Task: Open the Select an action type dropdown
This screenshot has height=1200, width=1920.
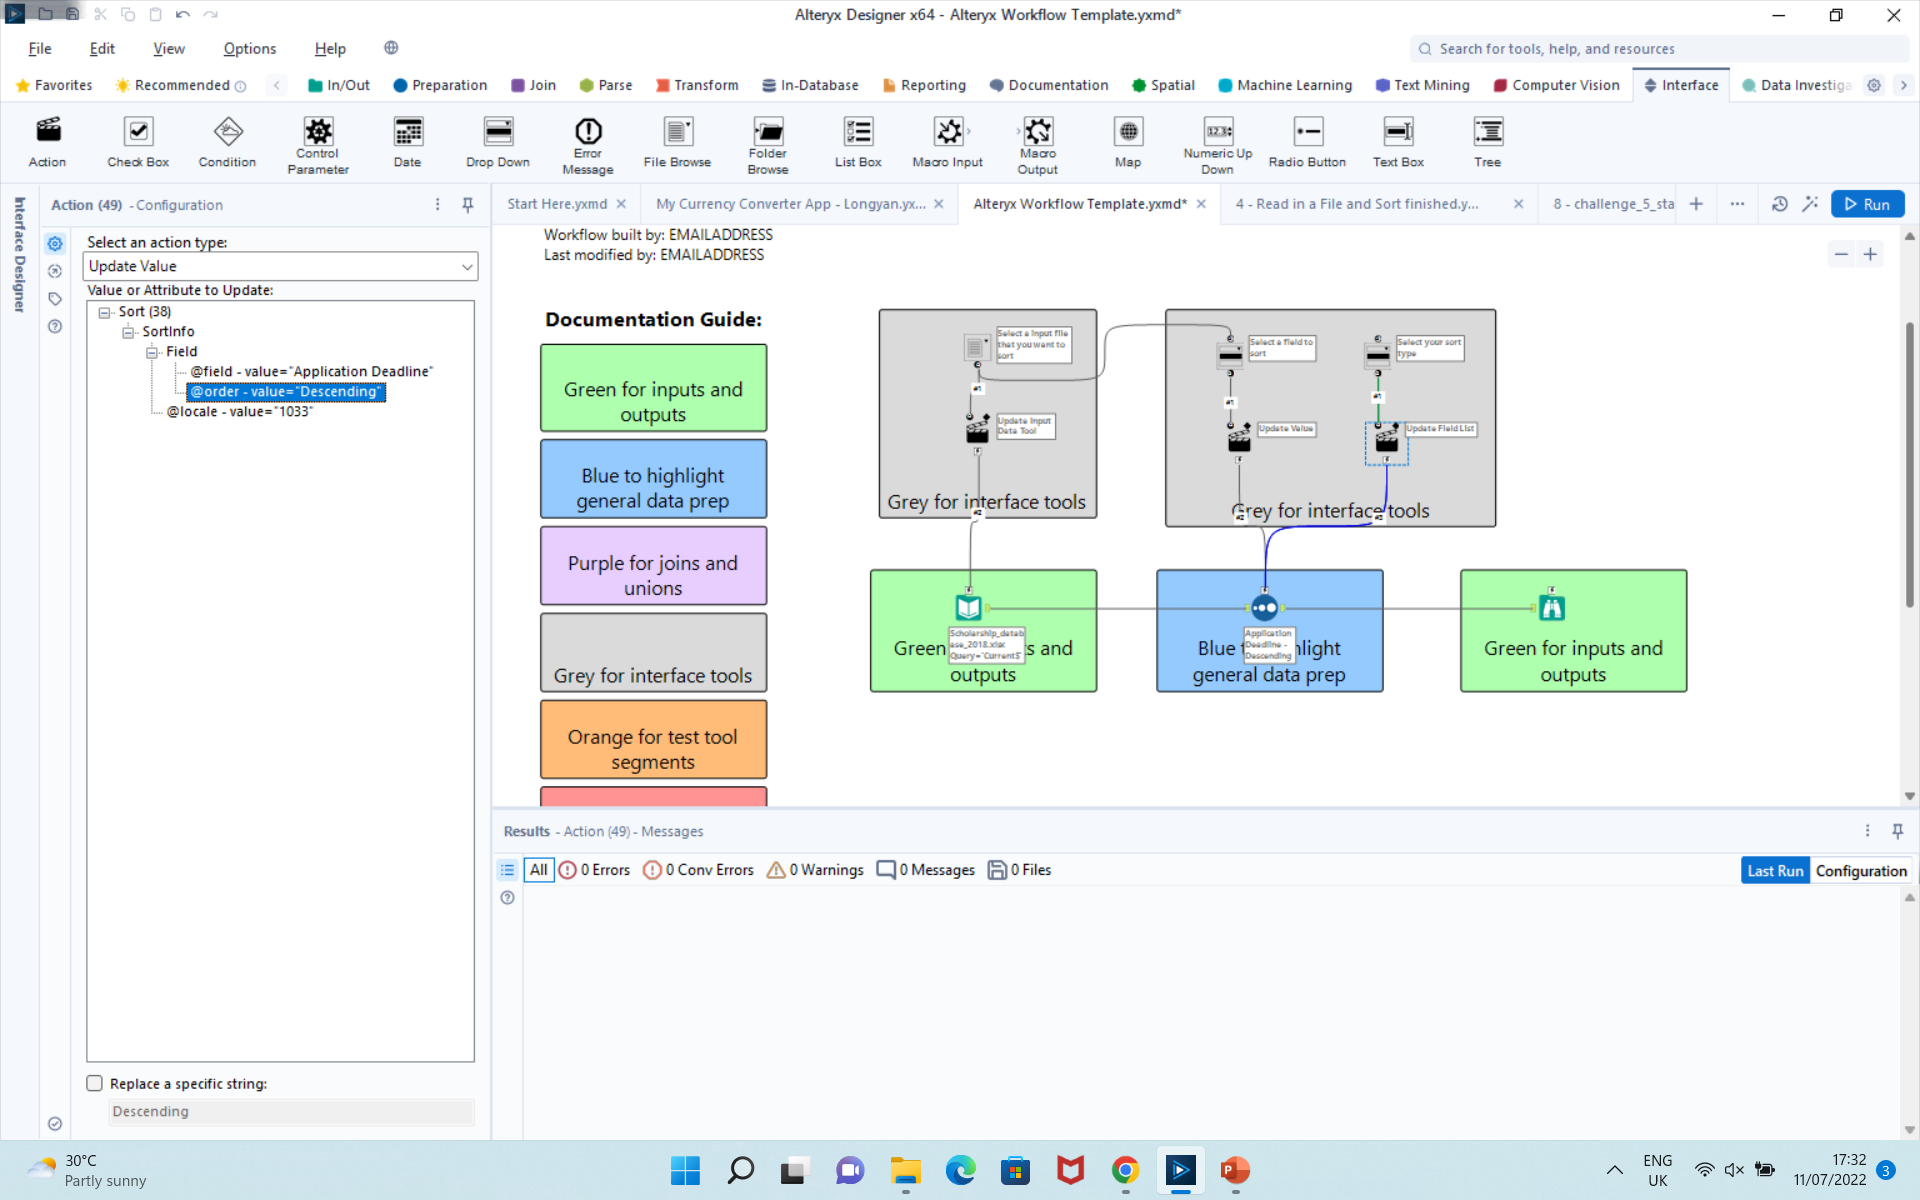Action: coord(466,266)
